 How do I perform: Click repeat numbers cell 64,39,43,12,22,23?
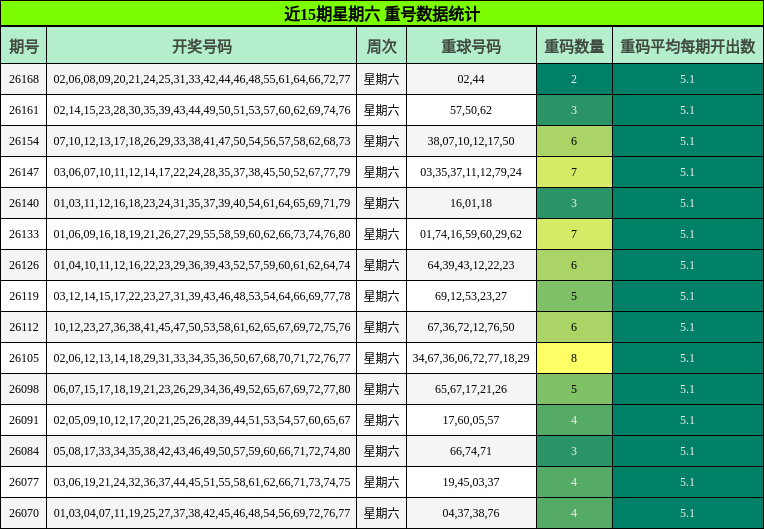pyautogui.click(x=471, y=265)
